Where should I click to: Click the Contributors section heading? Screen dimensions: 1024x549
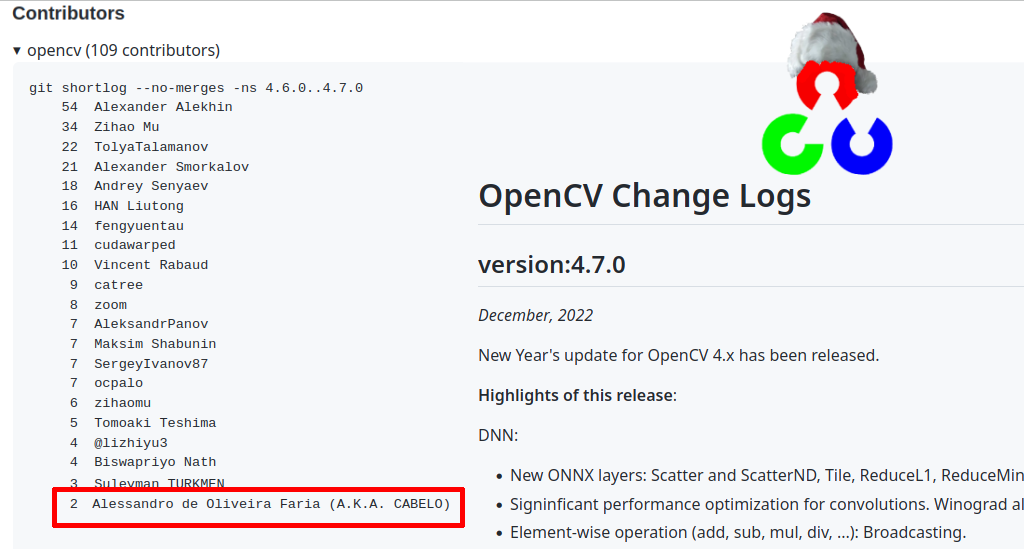coord(68,14)
